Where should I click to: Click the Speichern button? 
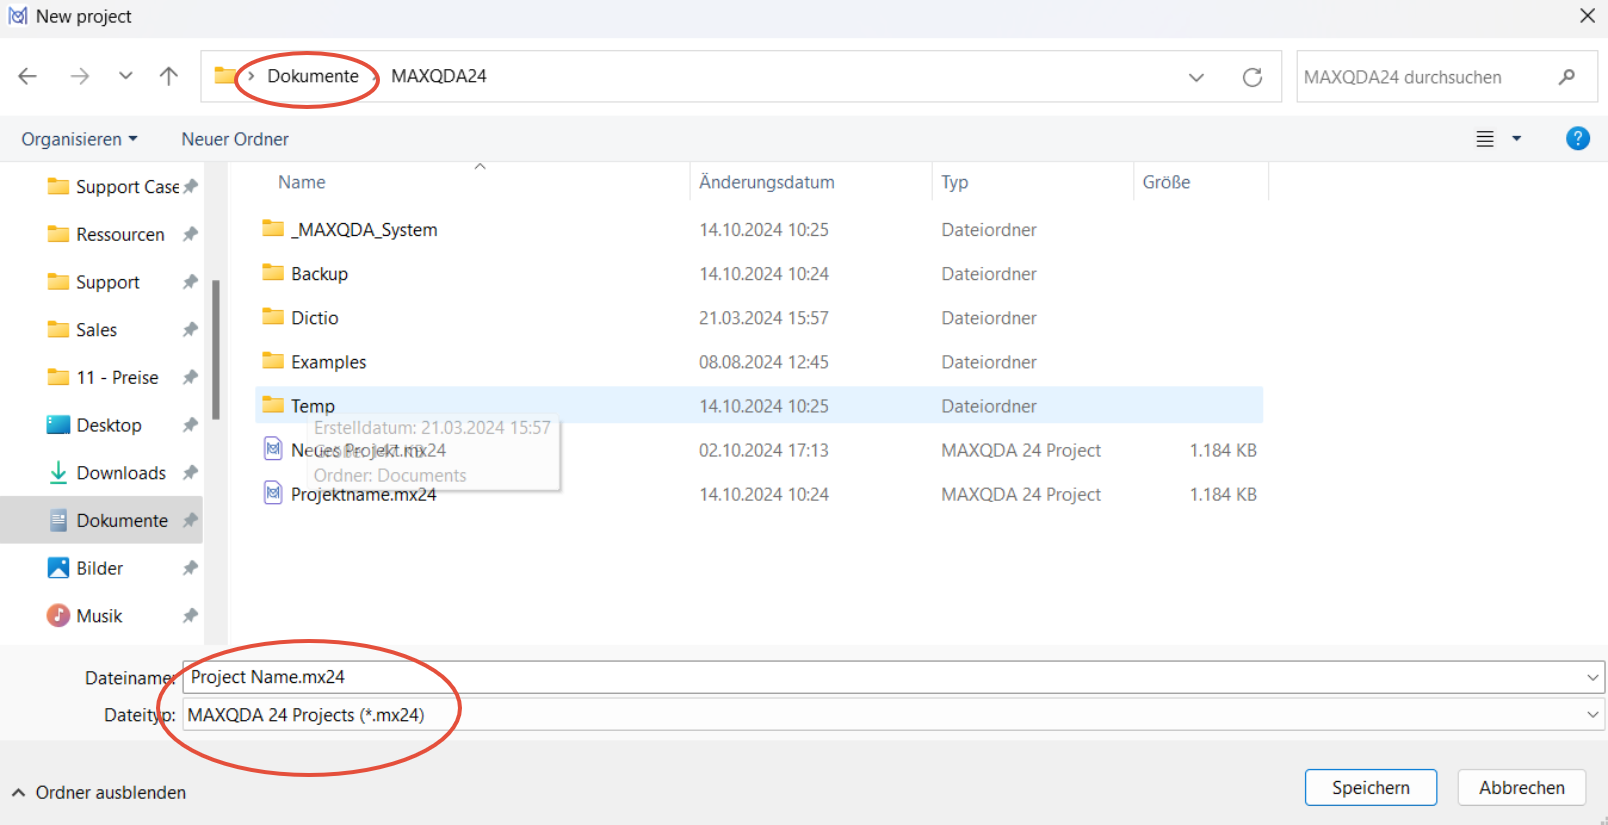pyautogui.click(x=1371, y=788)
